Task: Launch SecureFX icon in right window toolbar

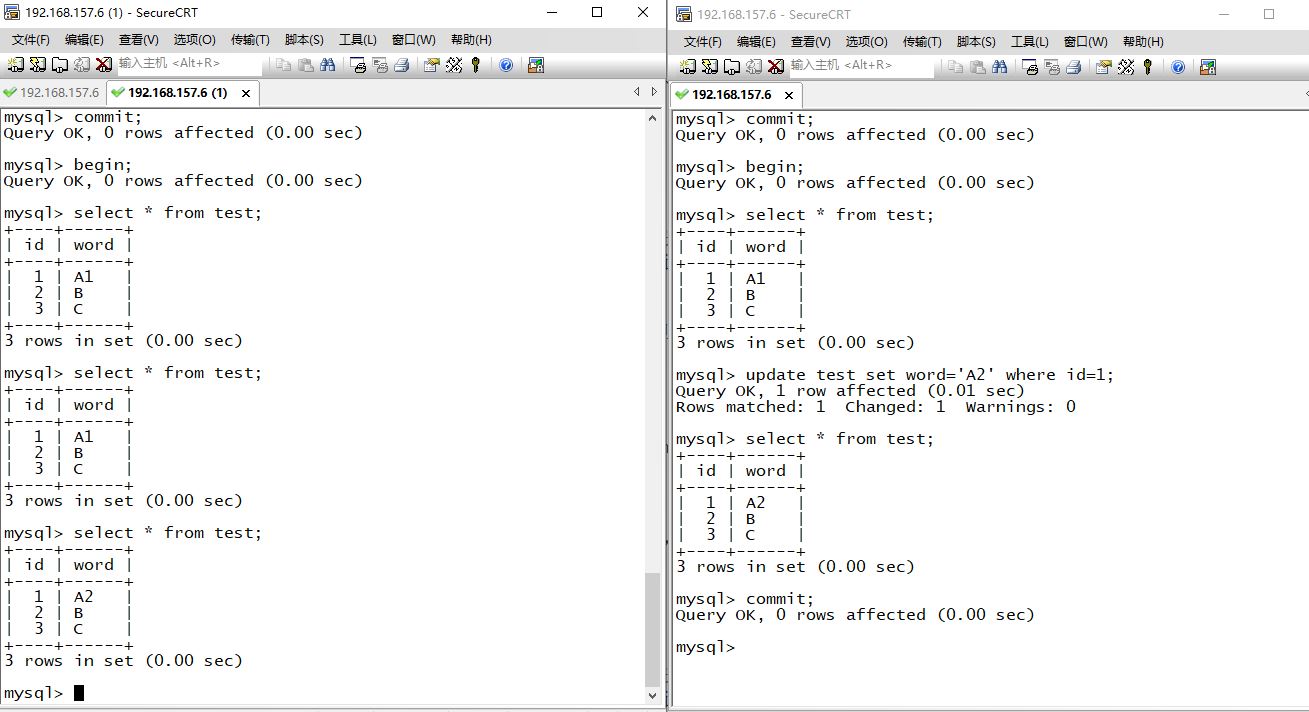Action: pyautogui.click(x=1208, y=66)
